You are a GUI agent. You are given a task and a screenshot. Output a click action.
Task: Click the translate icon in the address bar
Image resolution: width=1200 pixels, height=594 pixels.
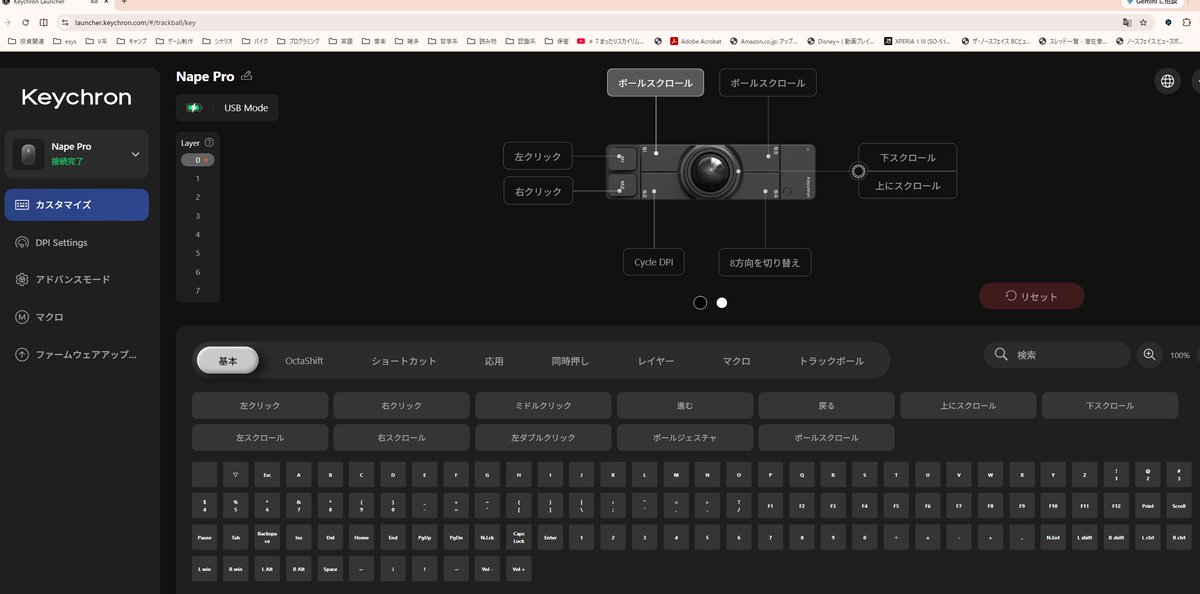pos(1127,21)
